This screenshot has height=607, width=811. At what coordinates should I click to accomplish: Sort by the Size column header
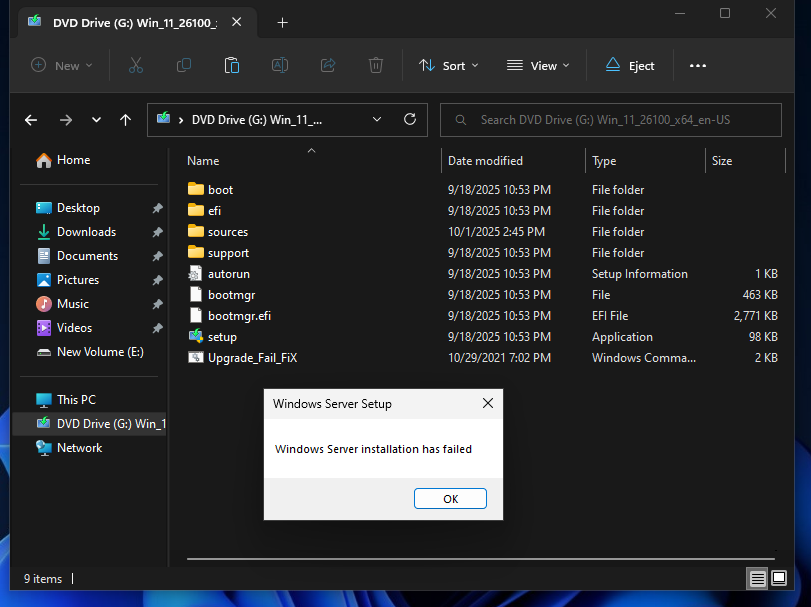point(722,161)
